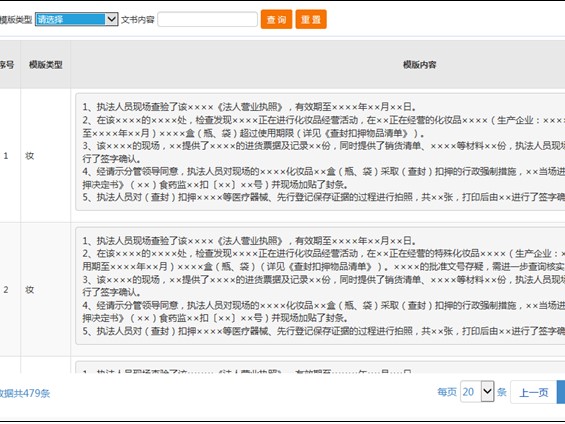Click the 每页 label near pagination

point(447,392)
